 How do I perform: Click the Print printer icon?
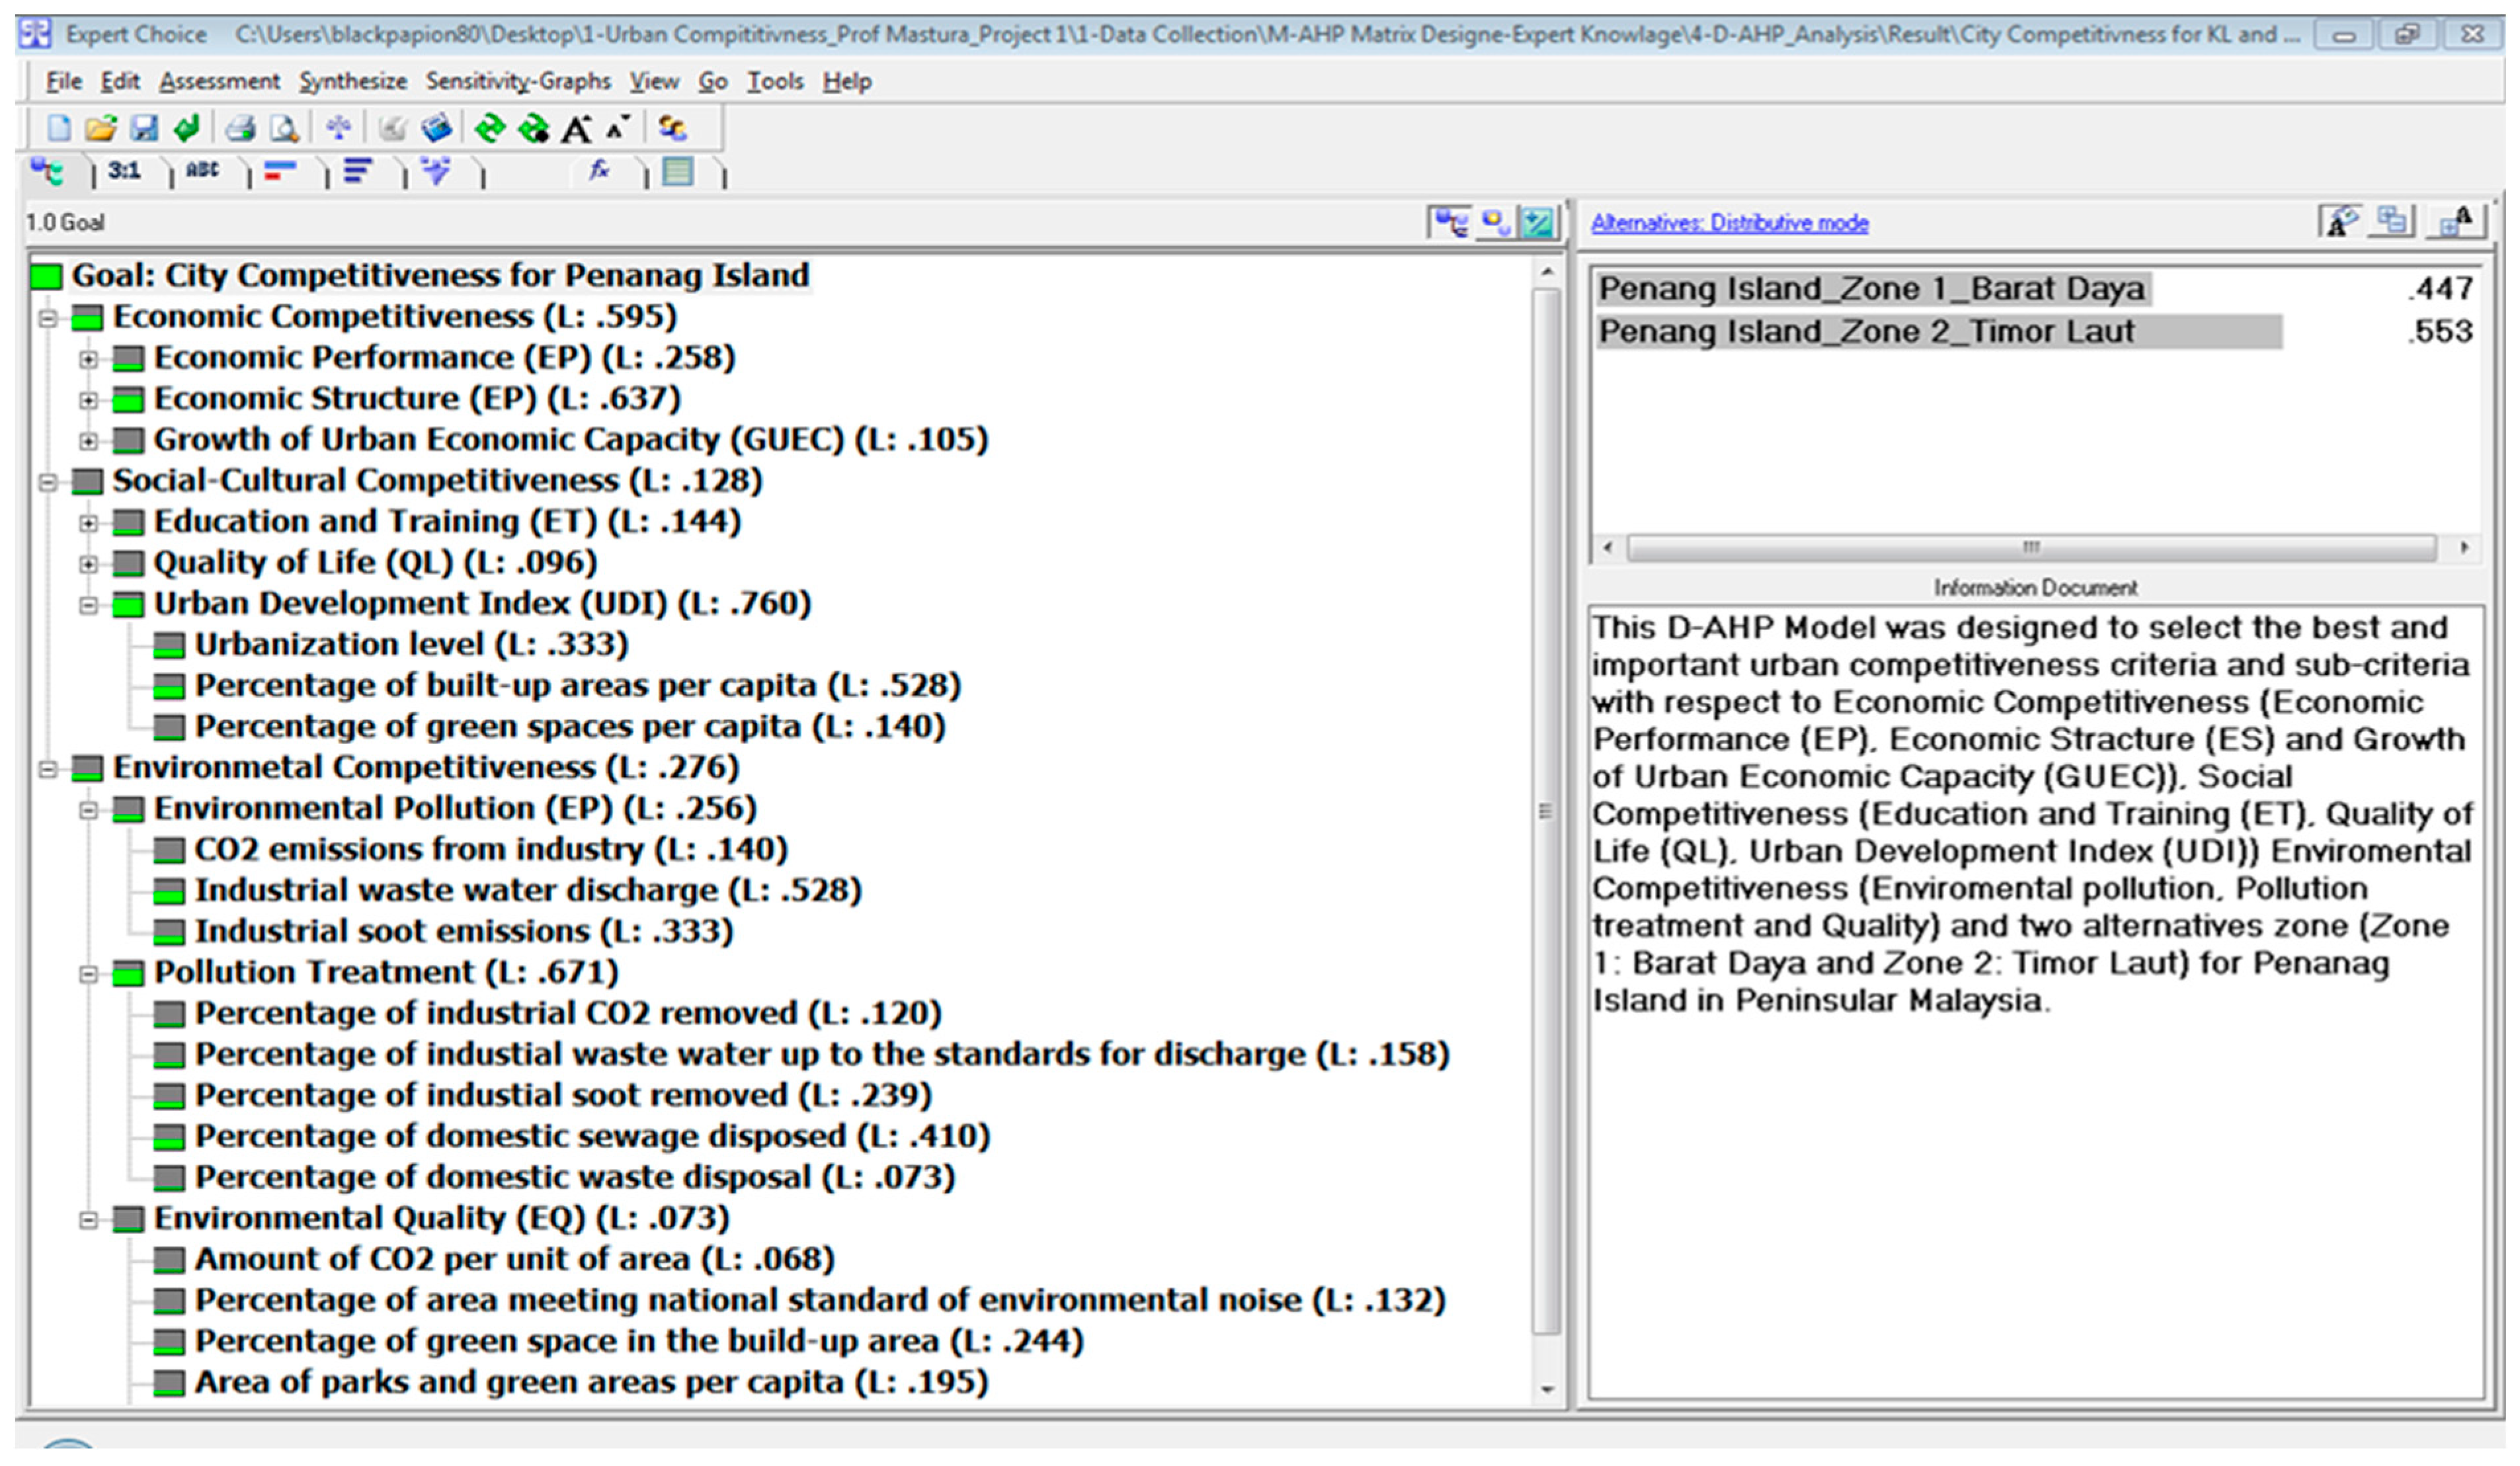[x=240, y=128]
